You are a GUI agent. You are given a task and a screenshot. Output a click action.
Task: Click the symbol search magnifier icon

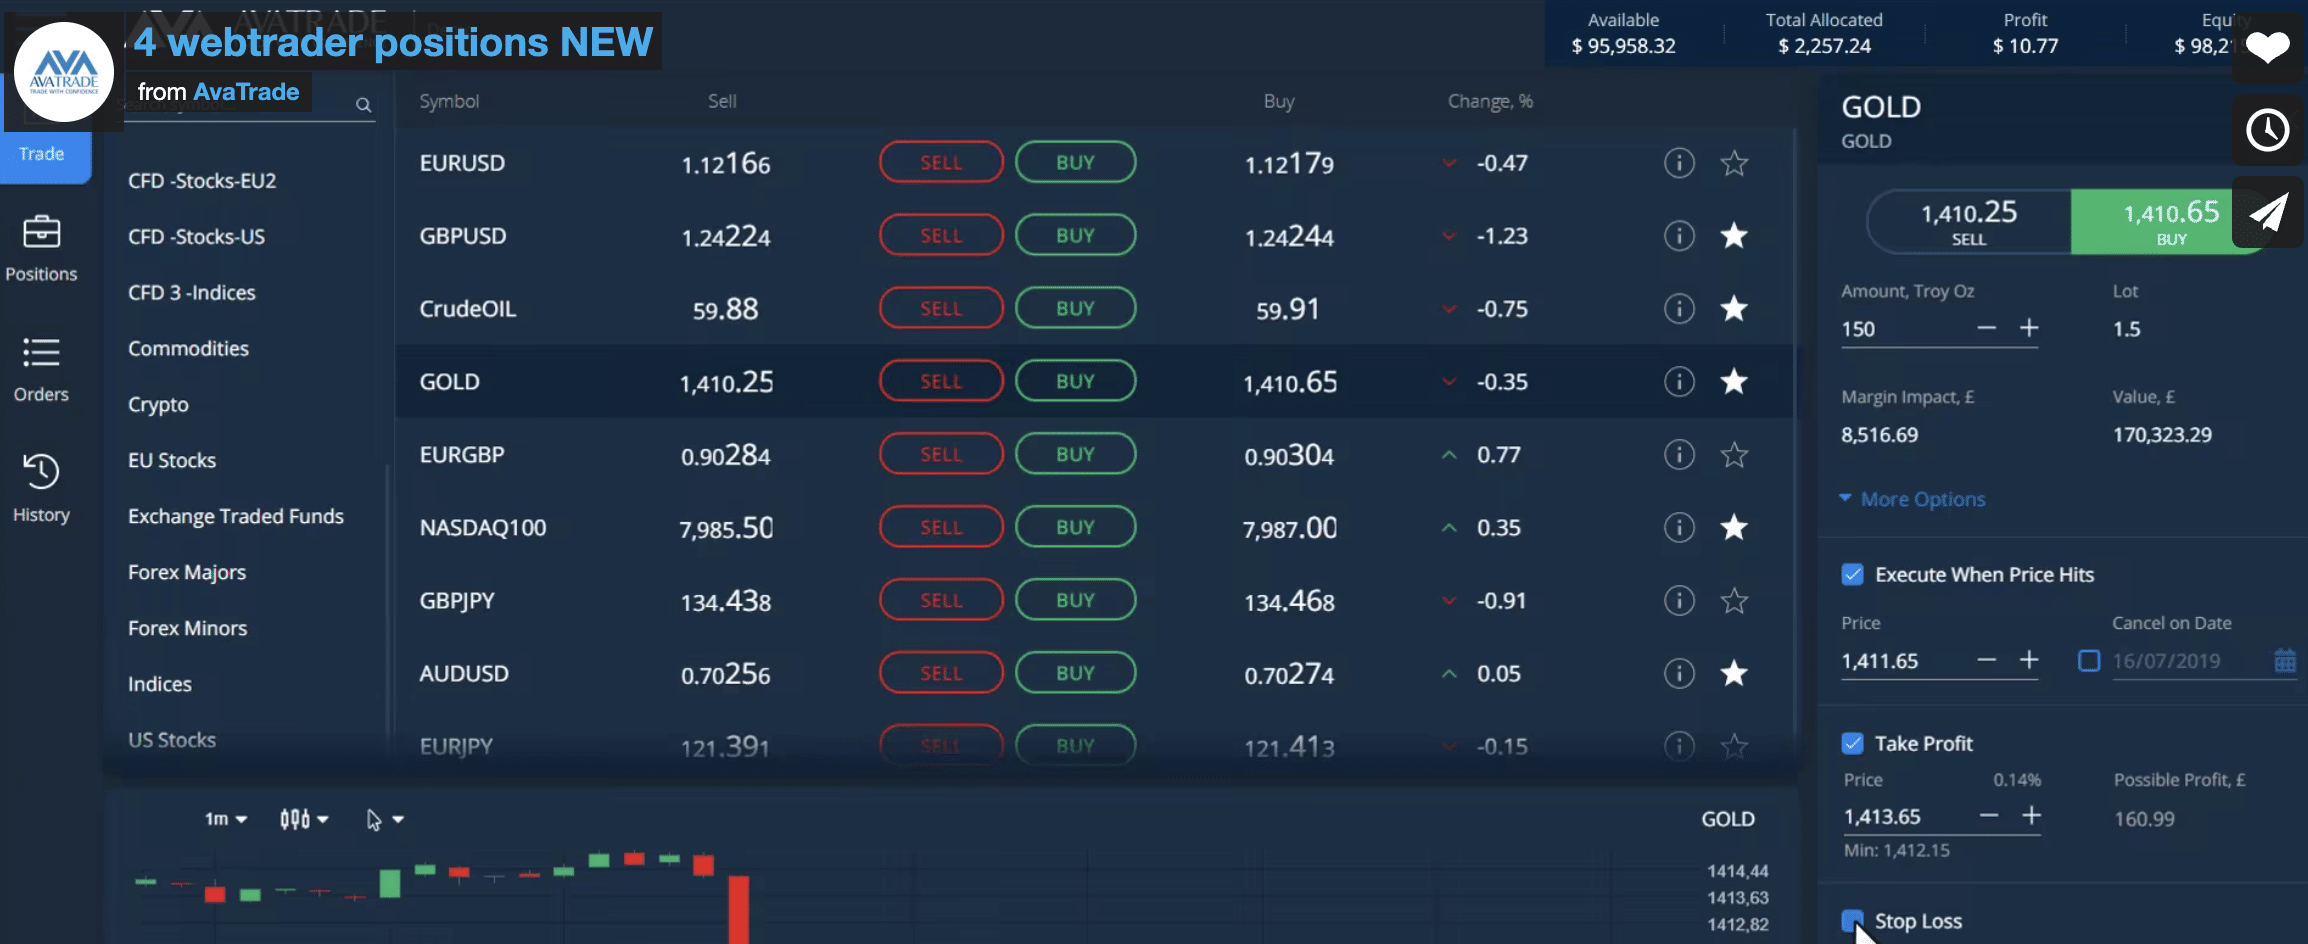click(x=363, y=105)
